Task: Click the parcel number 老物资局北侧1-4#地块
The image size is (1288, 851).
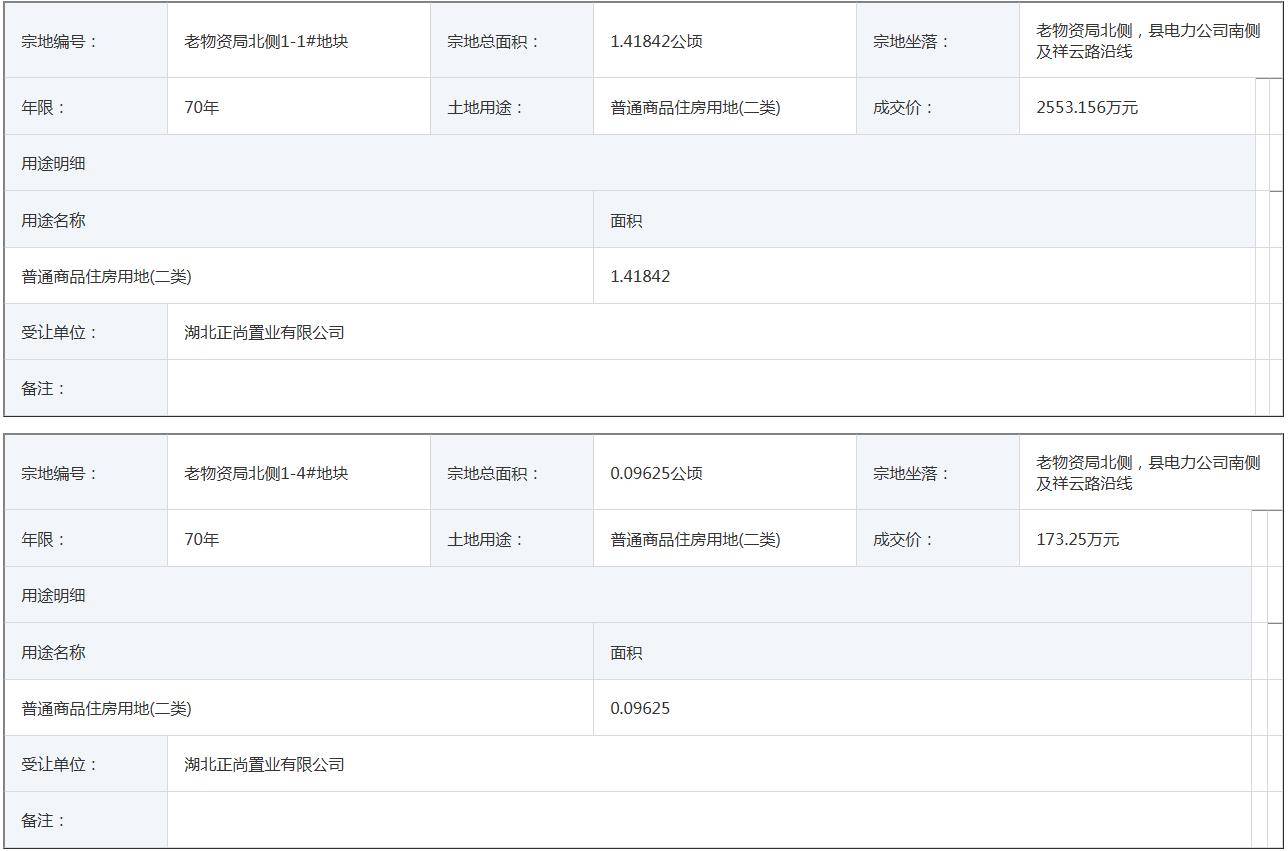Action: [x=266, y=474]
